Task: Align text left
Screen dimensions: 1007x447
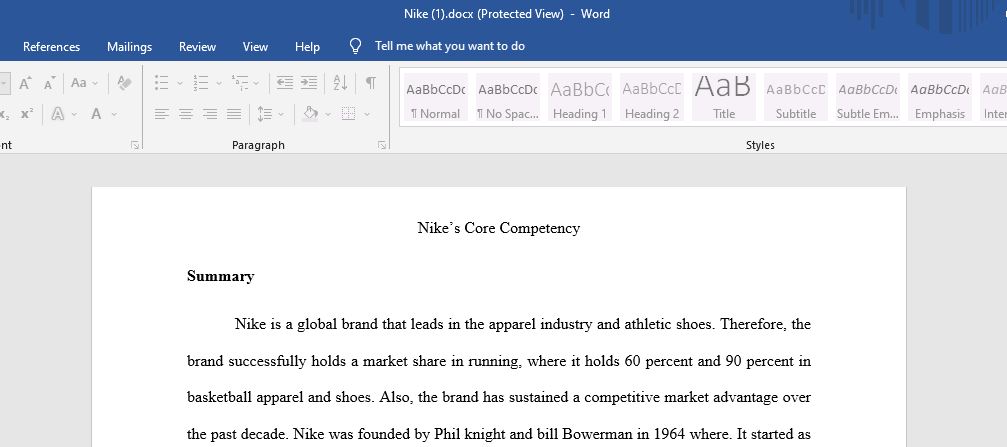Action: (x=162, y=114)
